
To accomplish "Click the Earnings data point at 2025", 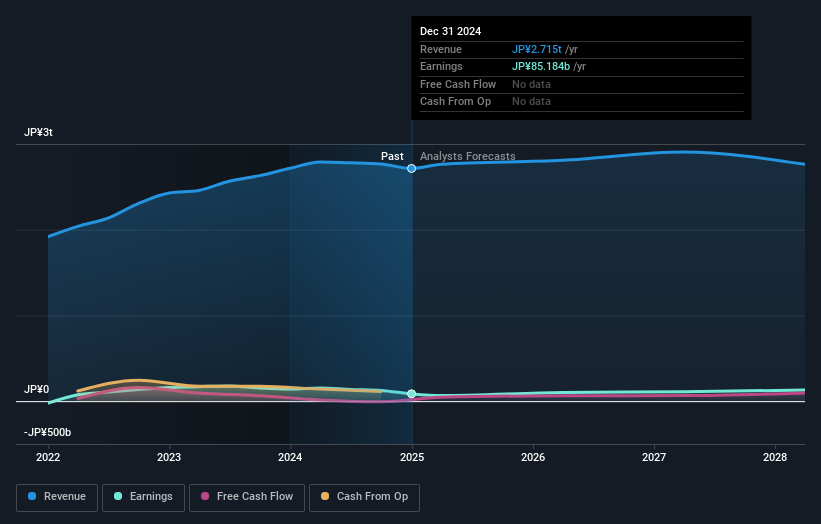I will point(412,394).
